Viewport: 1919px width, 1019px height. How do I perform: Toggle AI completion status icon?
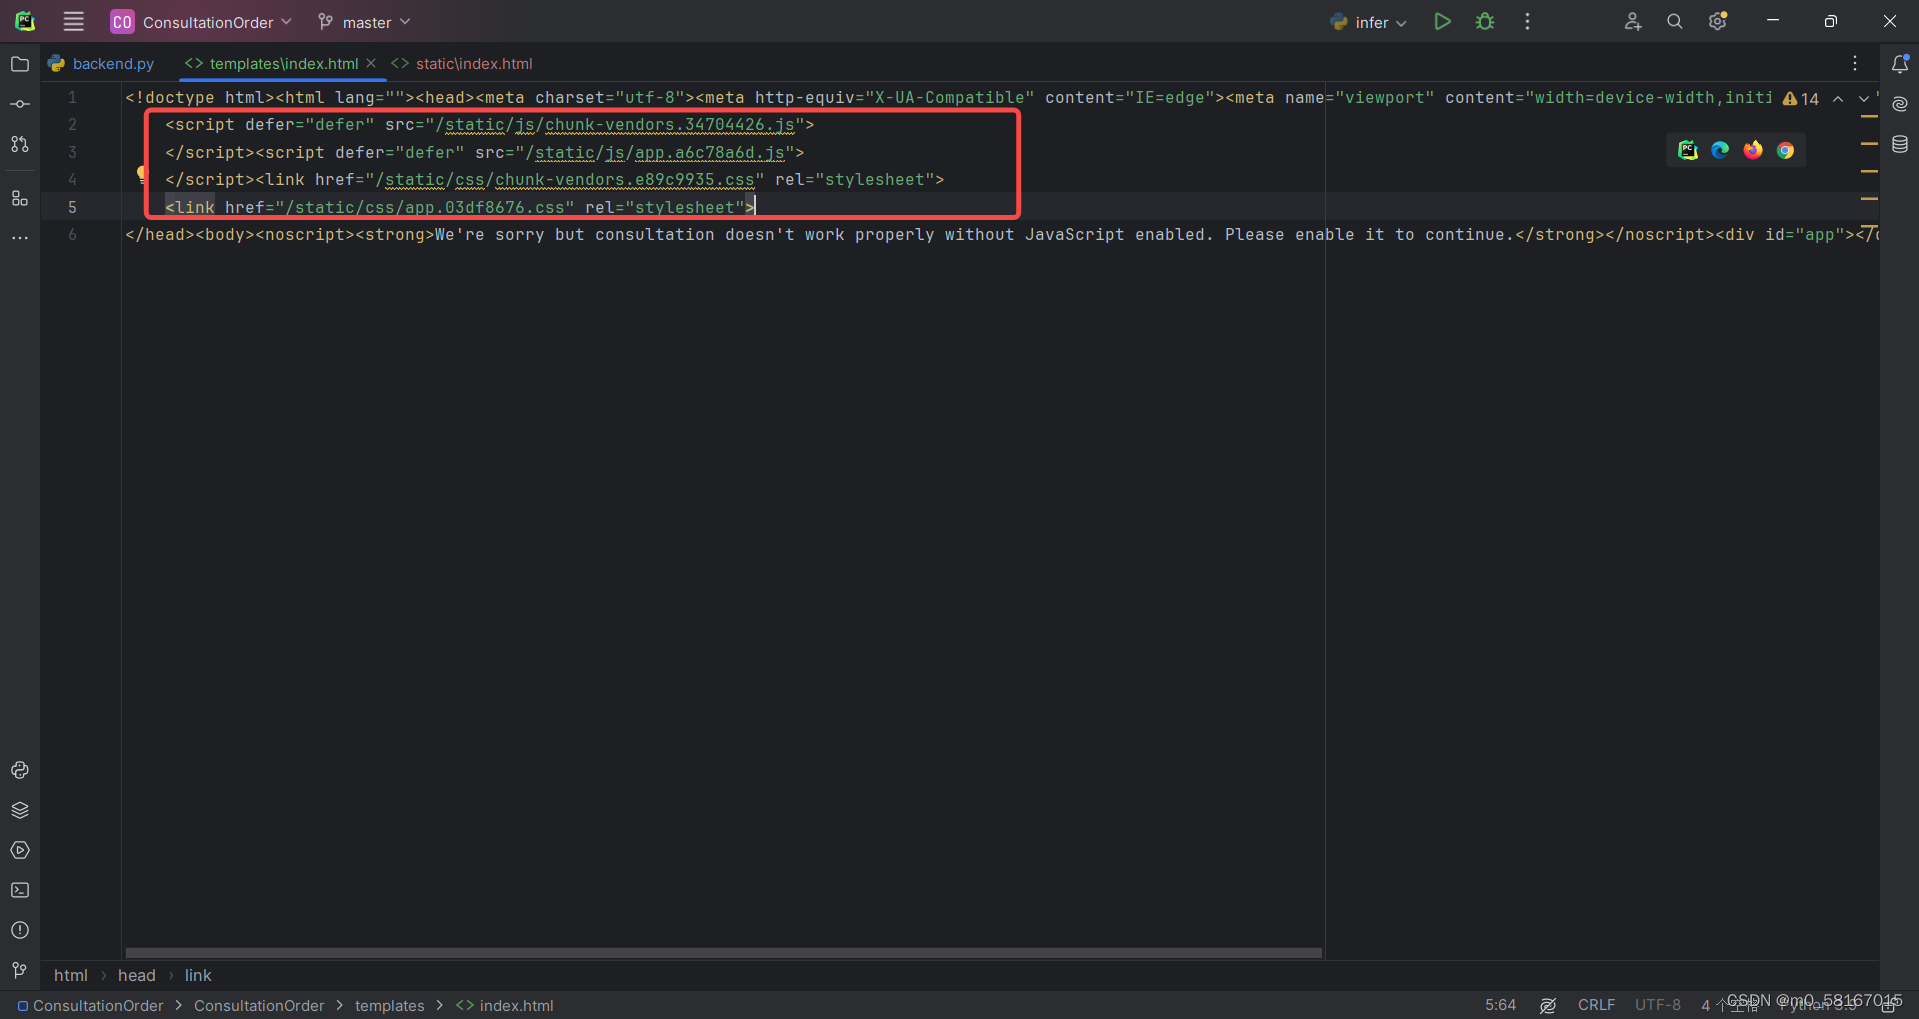point(1548,1005)
